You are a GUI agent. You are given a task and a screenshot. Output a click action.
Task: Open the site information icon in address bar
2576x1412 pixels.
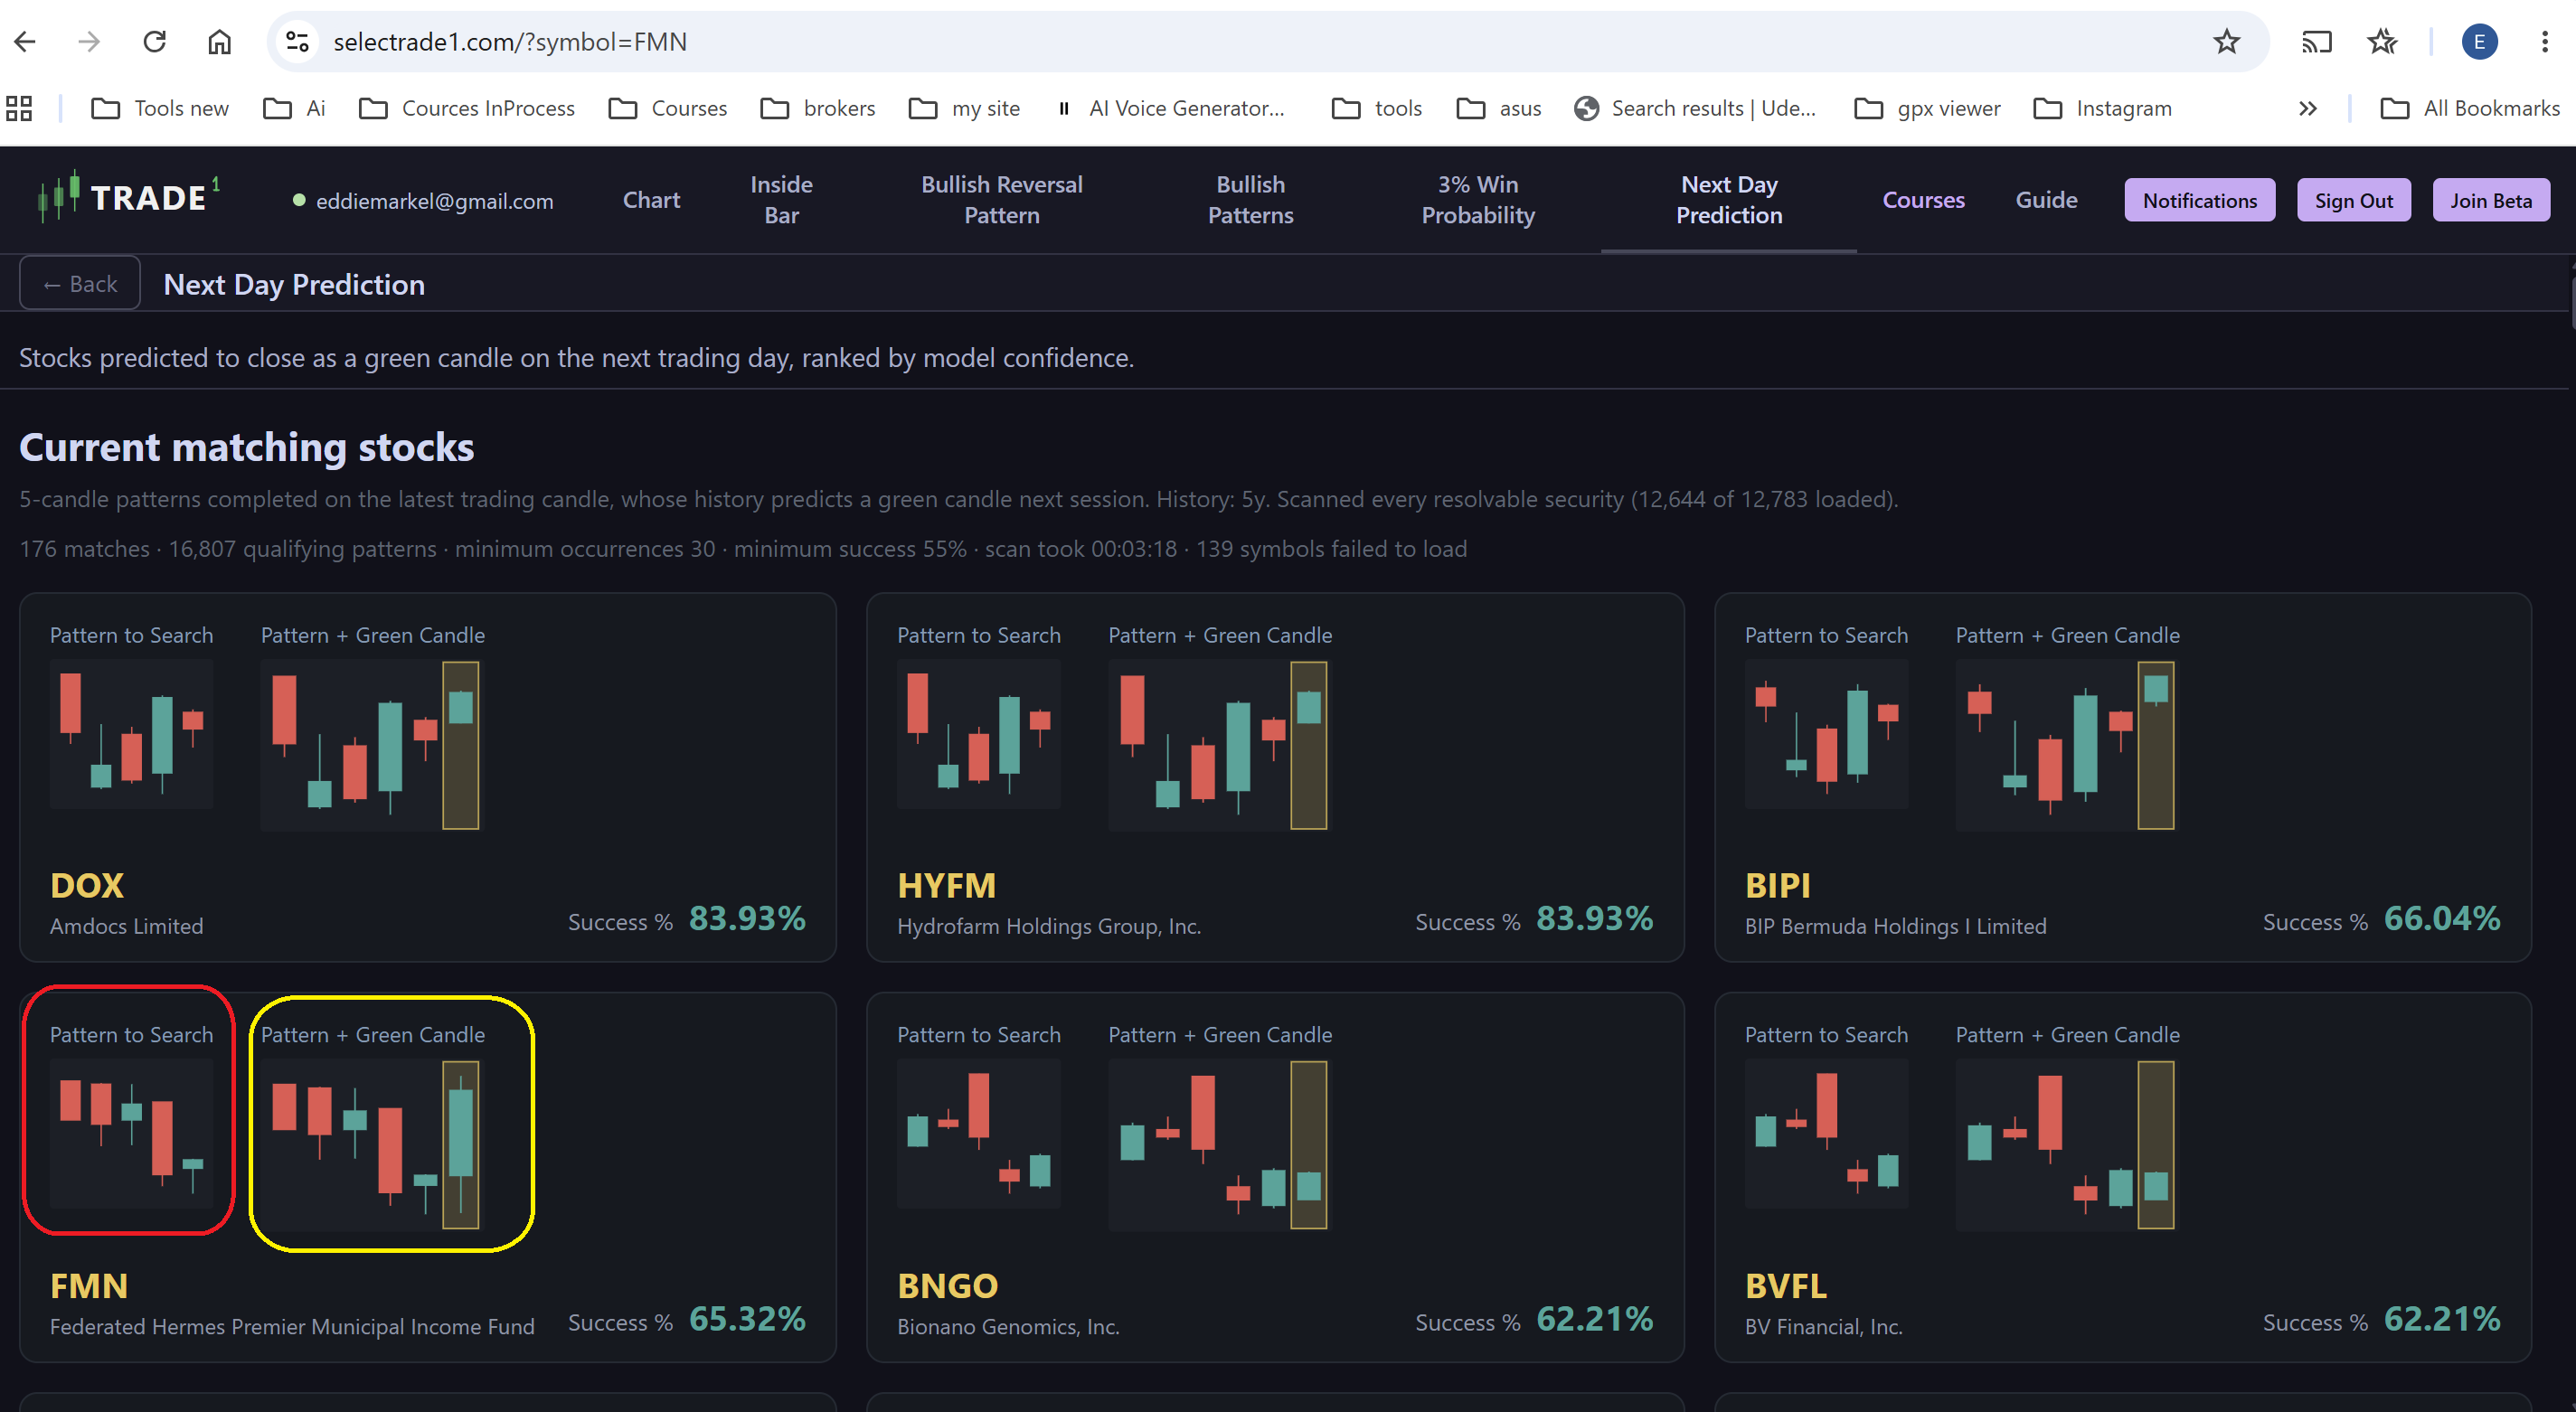[297, 42]
